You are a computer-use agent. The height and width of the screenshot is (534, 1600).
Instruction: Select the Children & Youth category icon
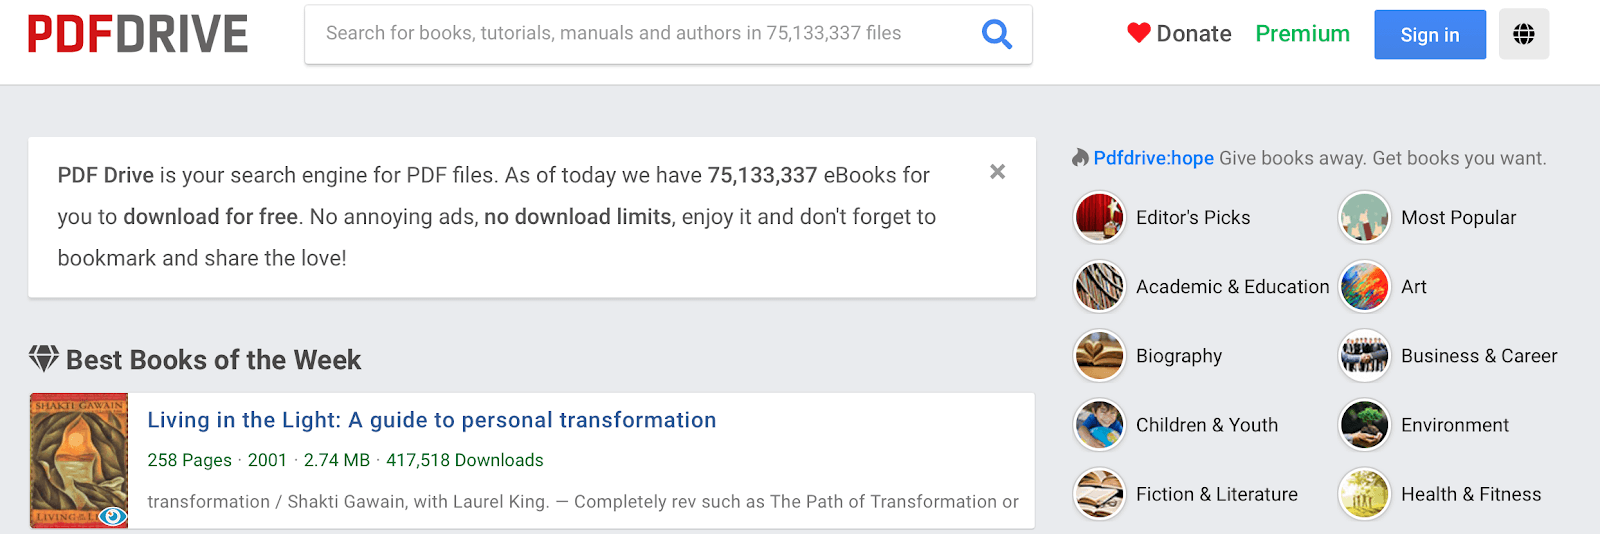(x=1099, y=424)
